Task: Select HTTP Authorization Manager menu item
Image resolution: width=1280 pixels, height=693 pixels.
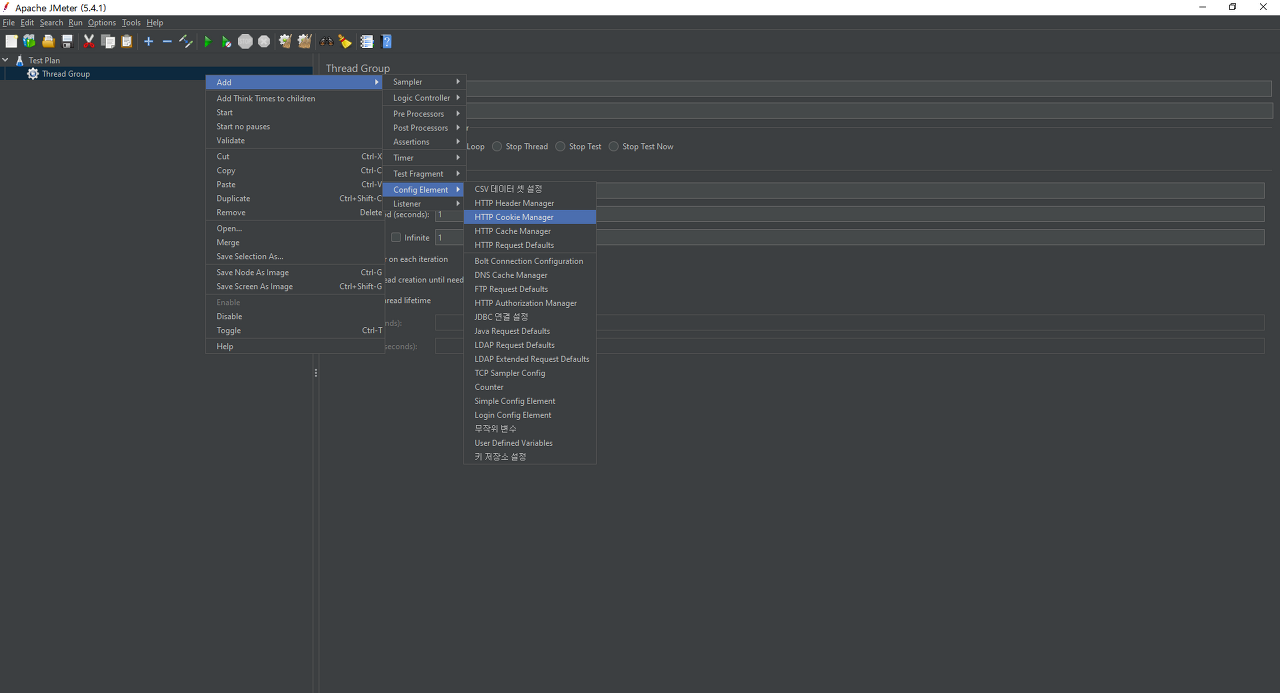Action: pos(530,303)
